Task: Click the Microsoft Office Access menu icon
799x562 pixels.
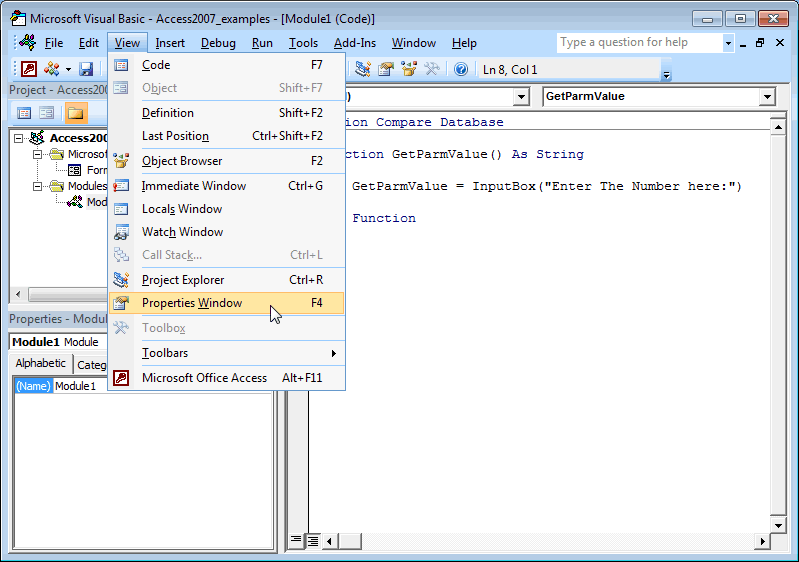Action: (121, 378)
